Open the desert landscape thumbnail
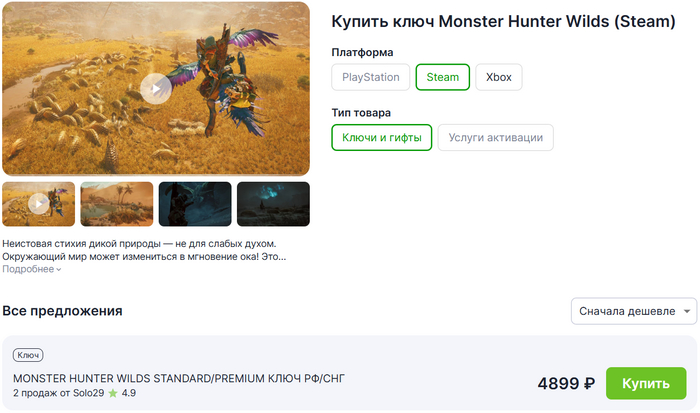700x413 pixels. coord(116,203)
